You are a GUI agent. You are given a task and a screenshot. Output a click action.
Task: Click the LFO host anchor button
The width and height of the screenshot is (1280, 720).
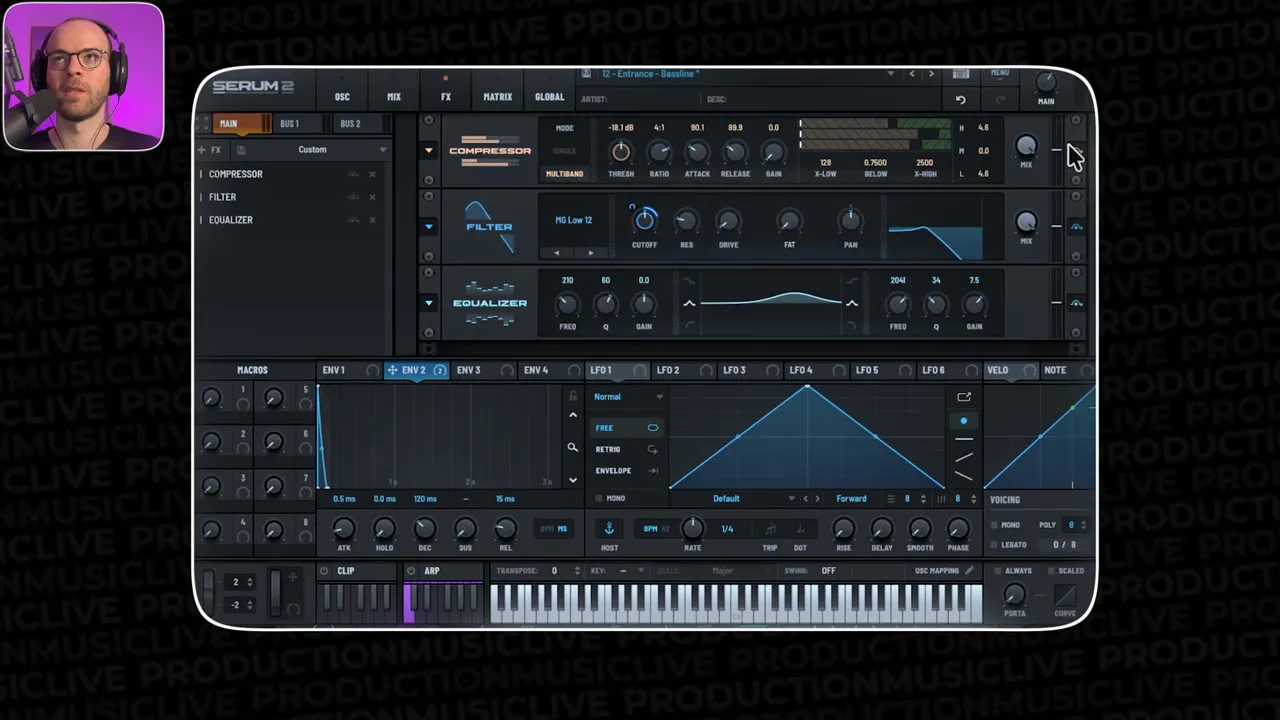point(608,528)
